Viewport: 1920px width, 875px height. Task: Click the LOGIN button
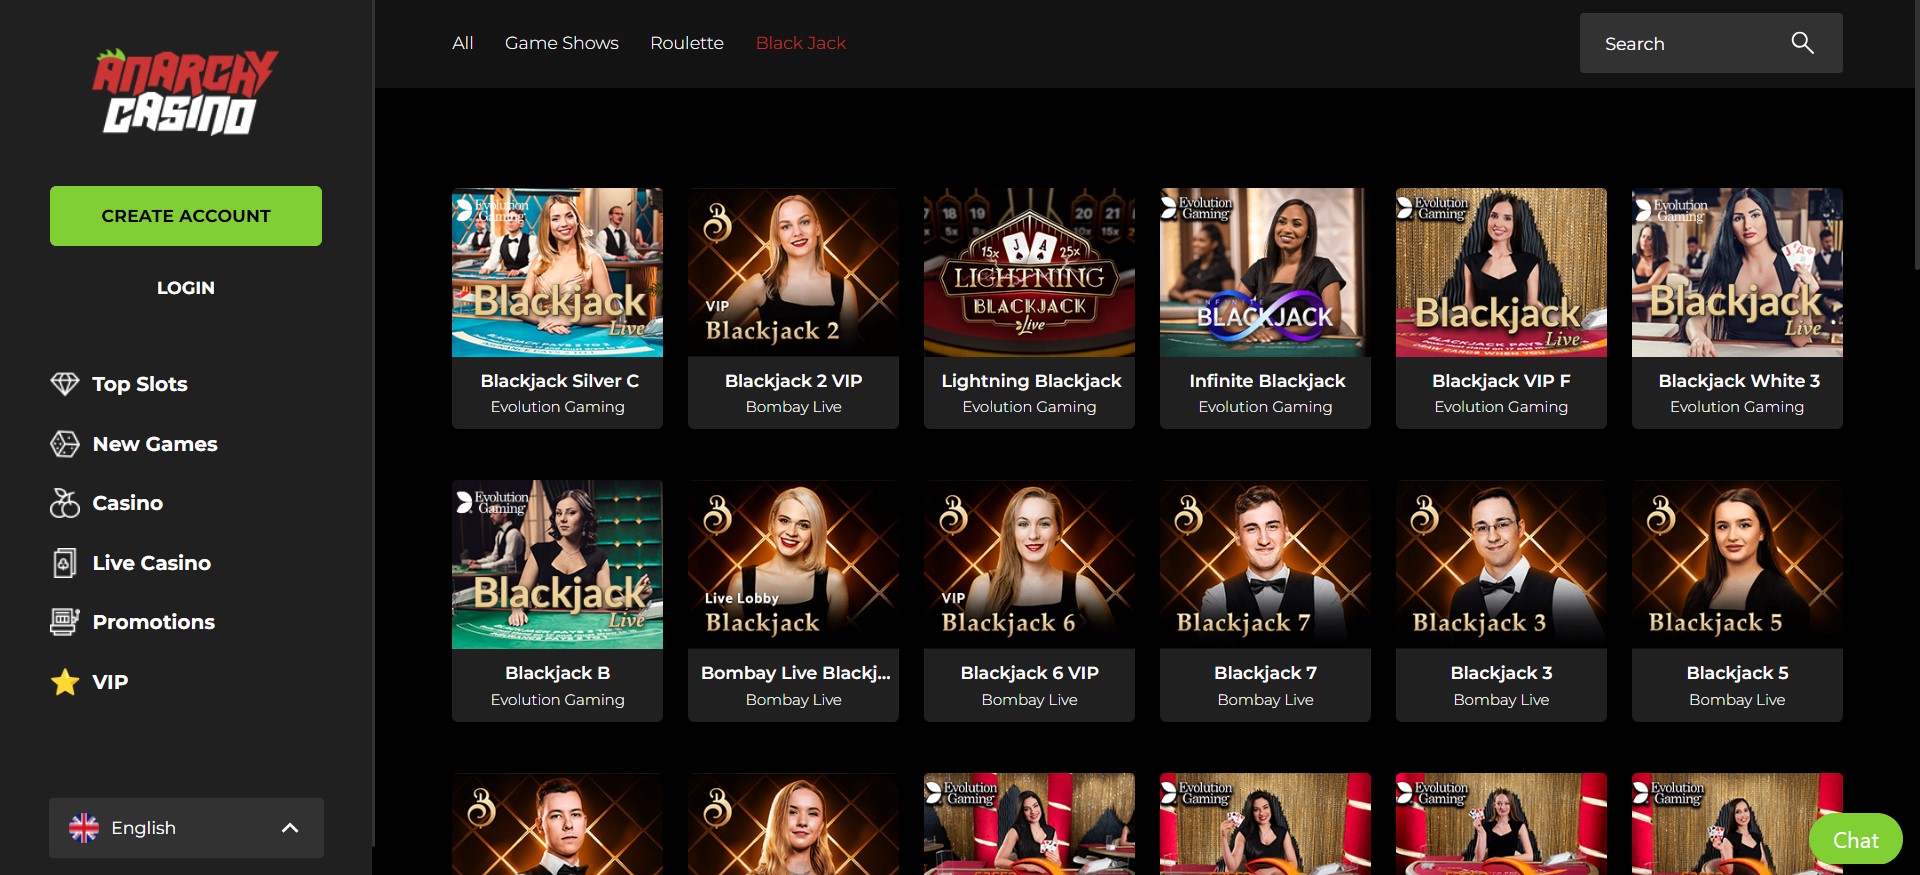coord(186,288)
